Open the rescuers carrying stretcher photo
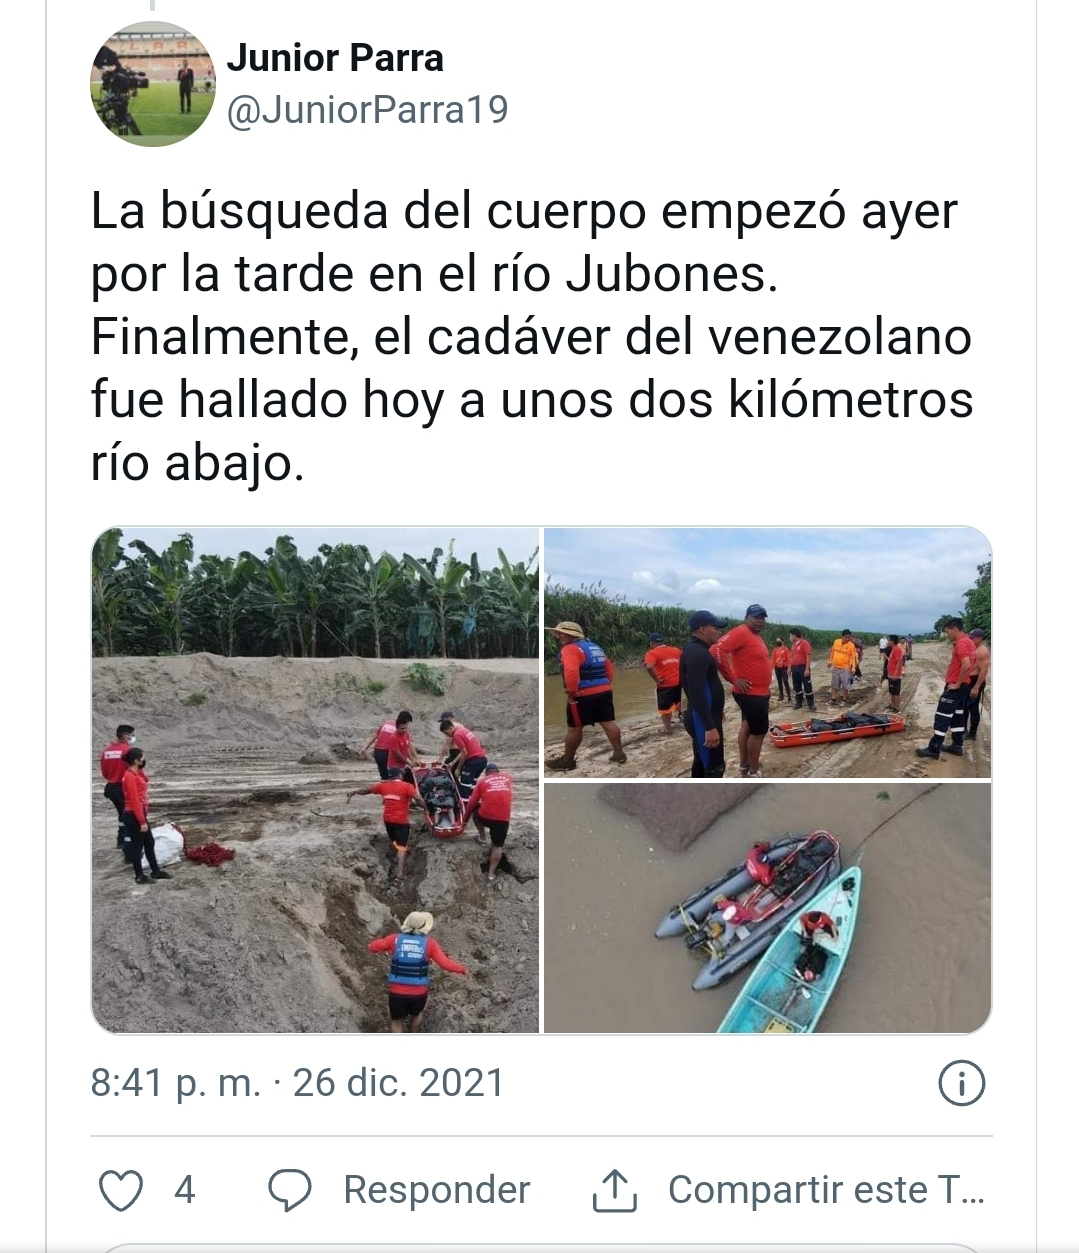This screenshot has height=1253, width=1079. (315, 780)
